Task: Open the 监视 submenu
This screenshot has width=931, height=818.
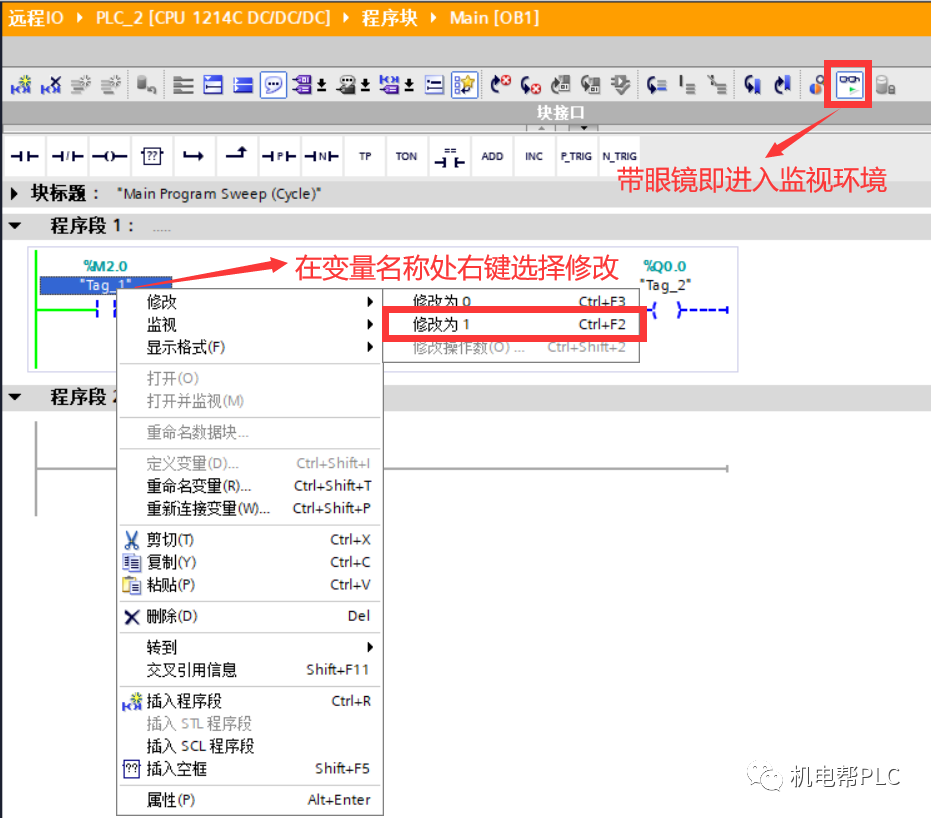Action: [x=250, y=324]
